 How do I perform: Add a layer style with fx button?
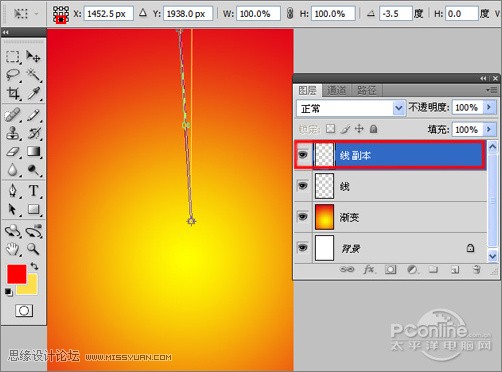coord(369,269)
